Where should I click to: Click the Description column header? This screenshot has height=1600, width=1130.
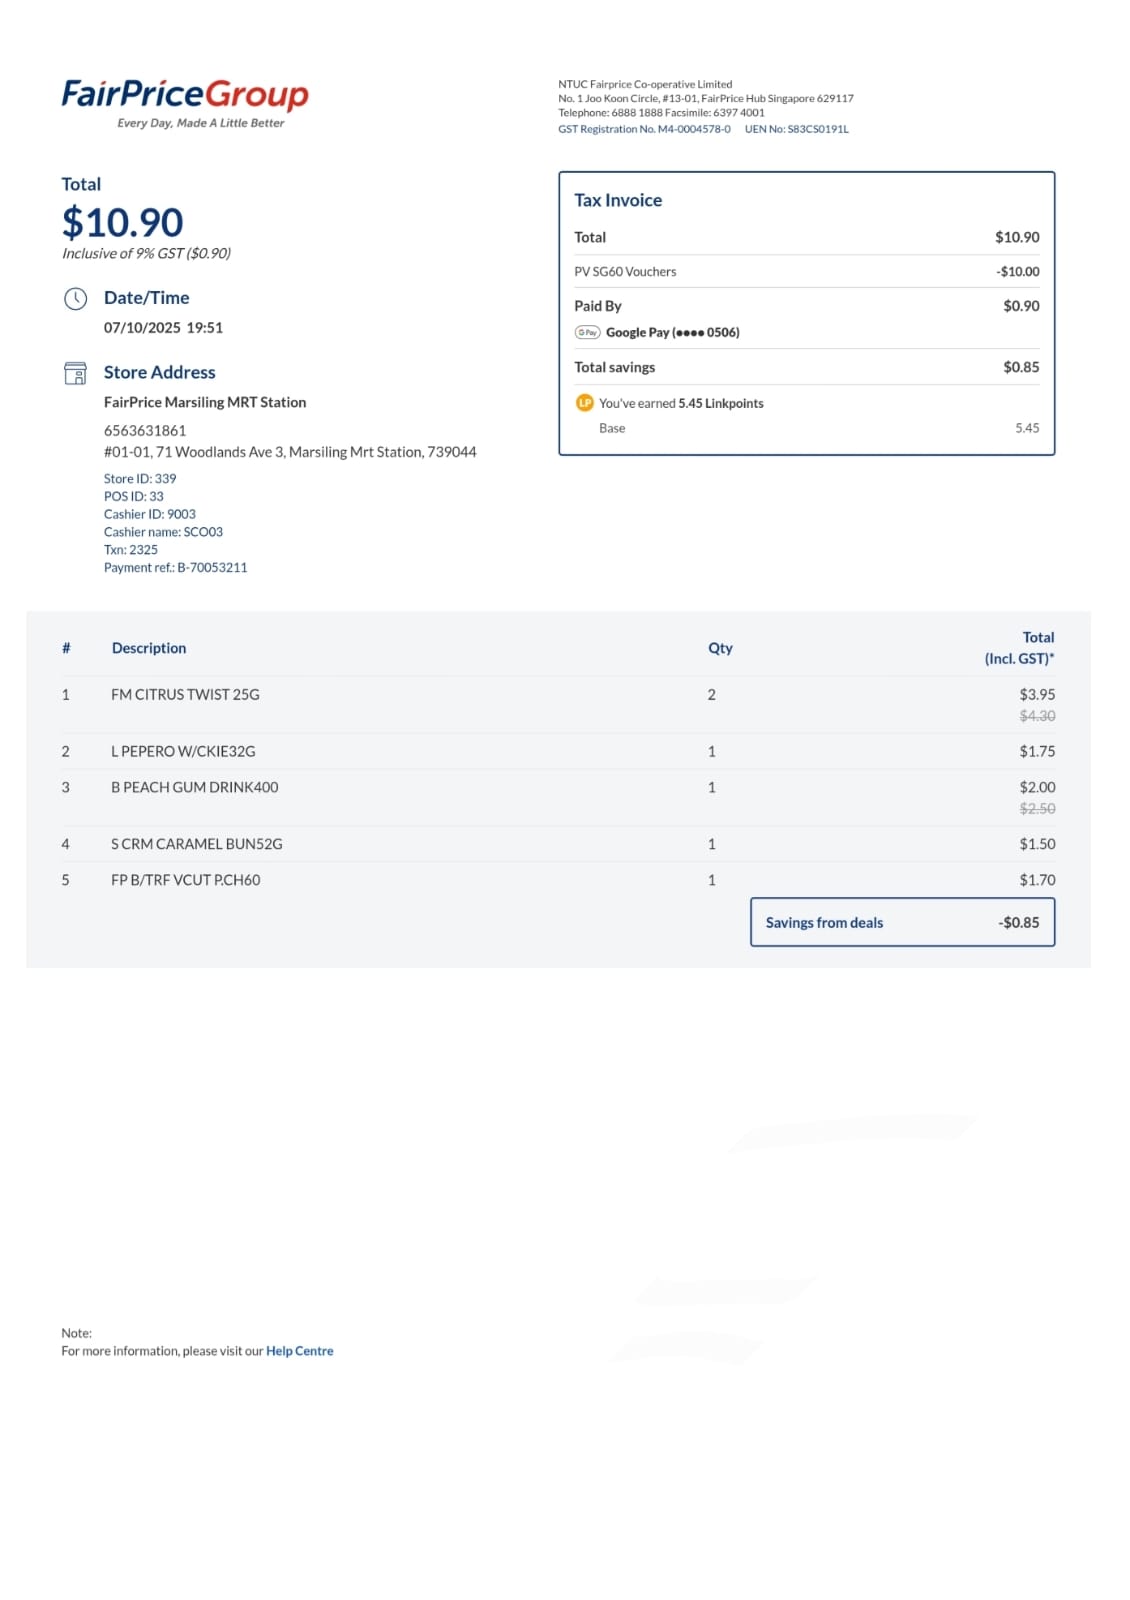tap(149, 648)
